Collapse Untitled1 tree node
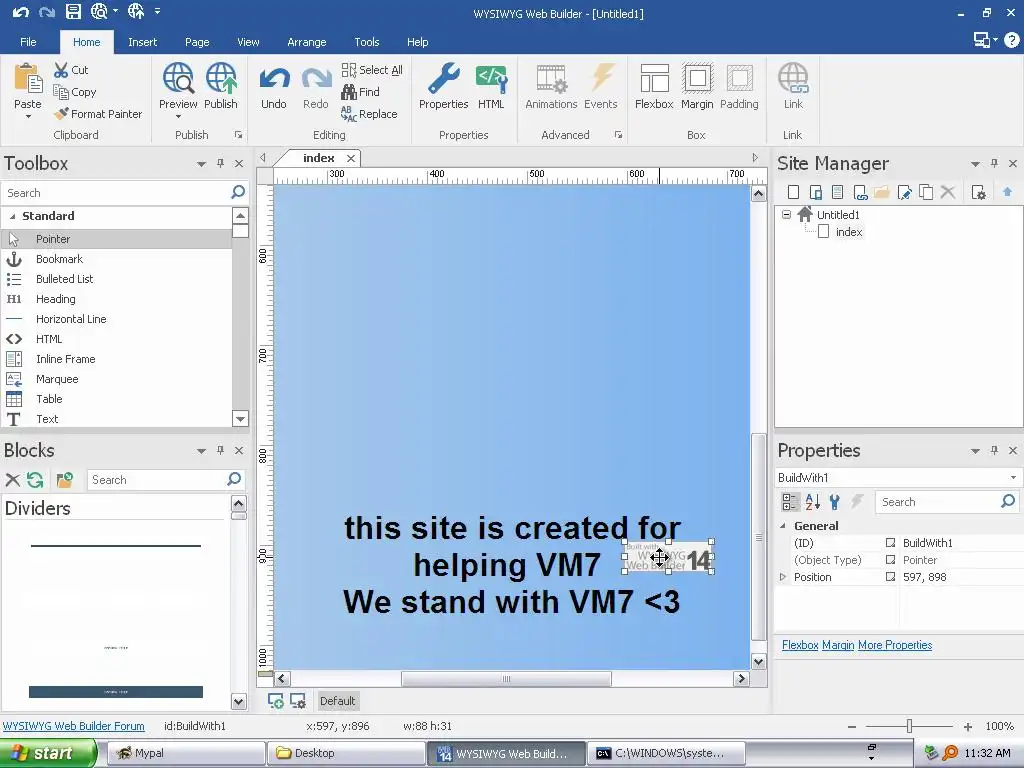1024x768 pixels. [786, 214]
